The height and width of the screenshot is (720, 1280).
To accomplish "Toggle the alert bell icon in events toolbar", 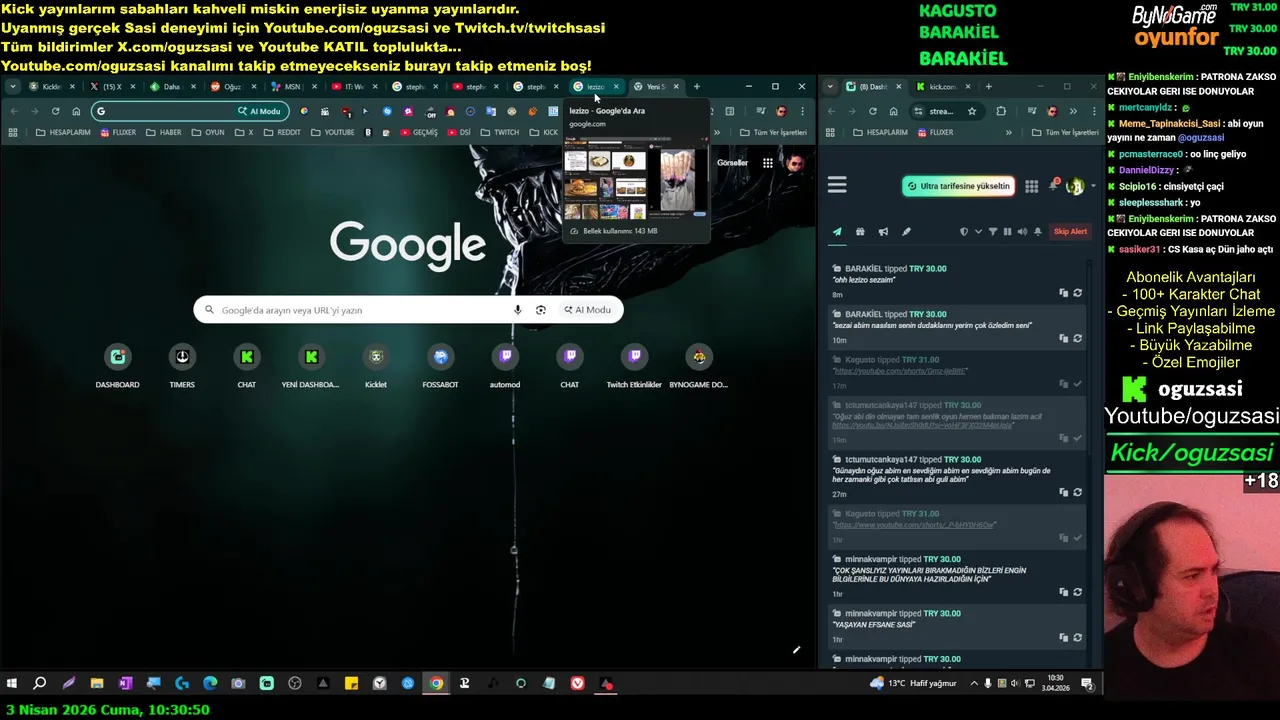I will (x=1038, y=232).
